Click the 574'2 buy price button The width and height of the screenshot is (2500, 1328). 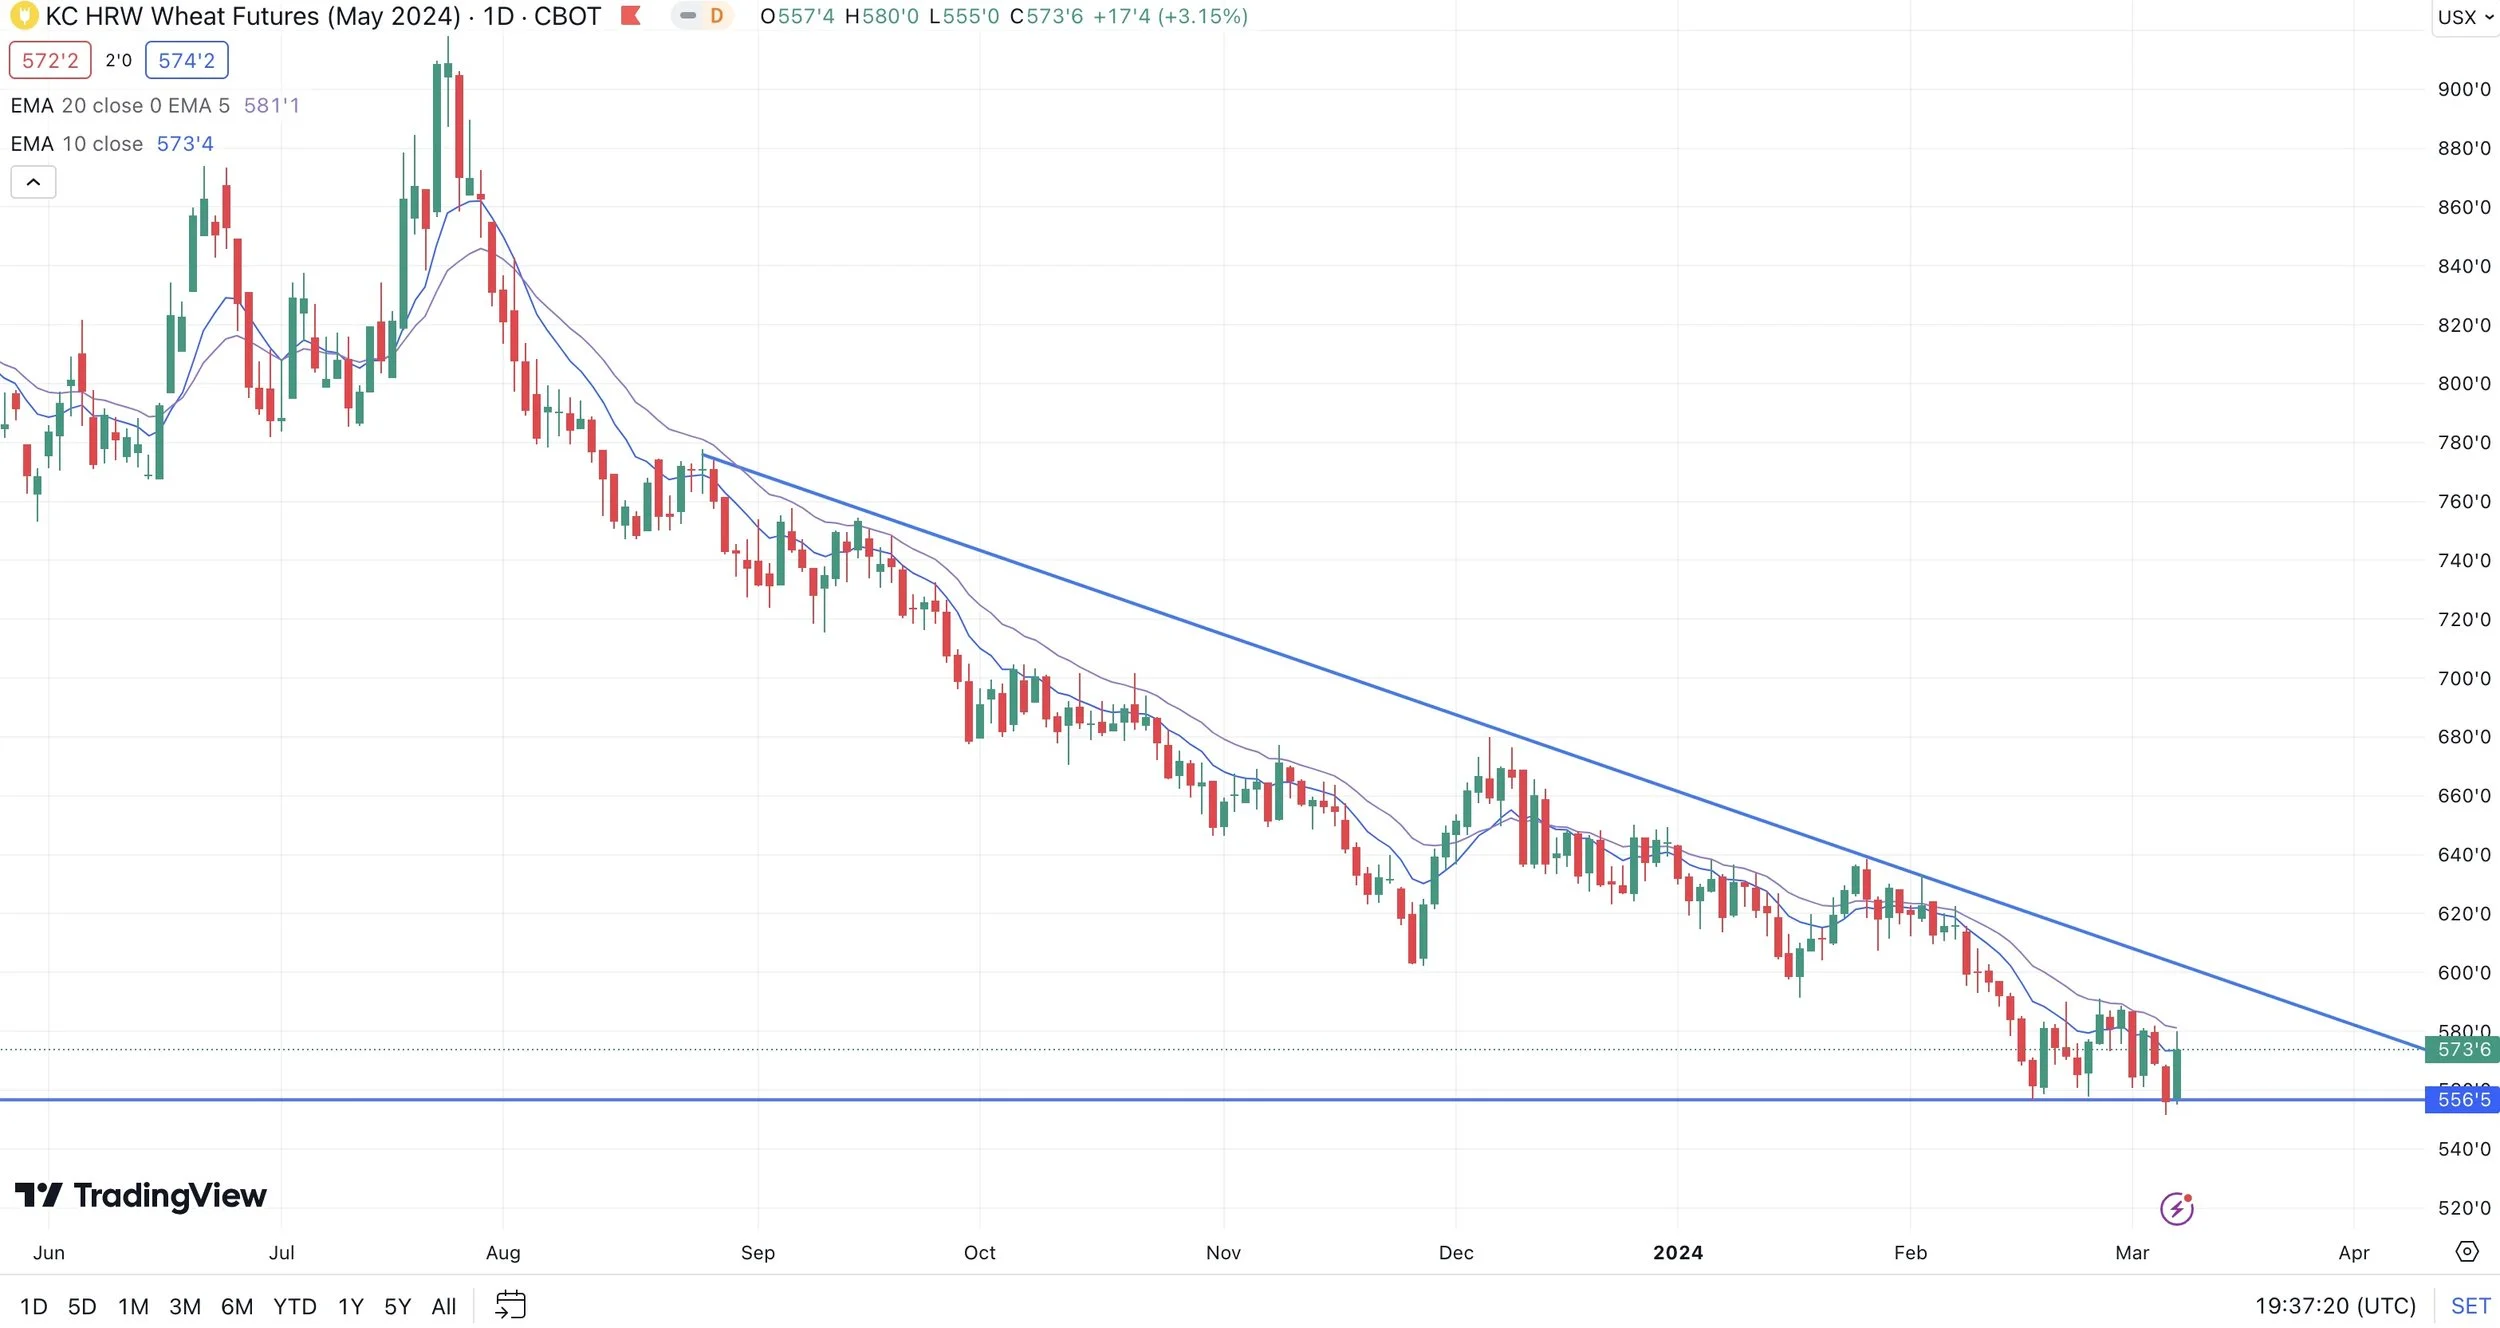[x=187, y=60]
